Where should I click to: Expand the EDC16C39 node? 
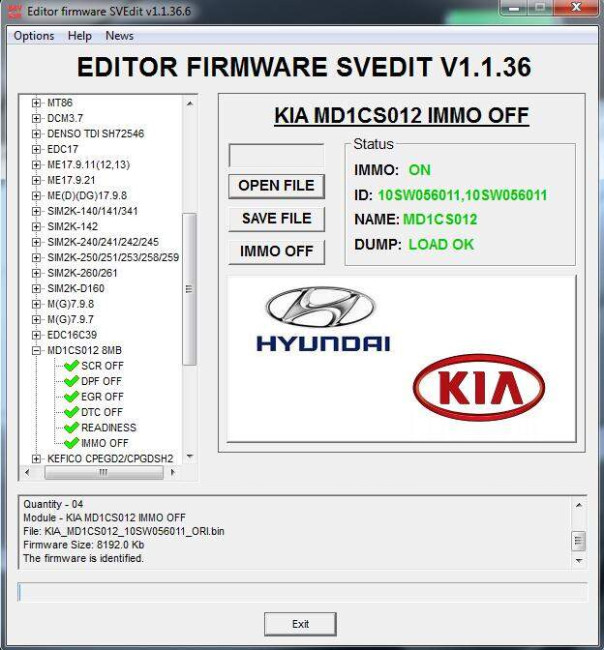[x=36, y=335]
